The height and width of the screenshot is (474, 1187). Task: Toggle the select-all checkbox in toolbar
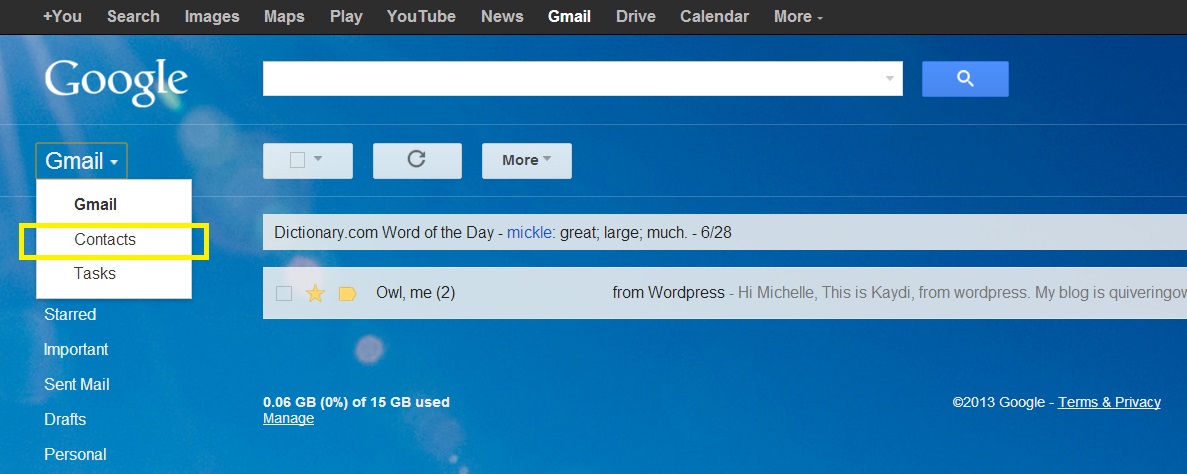(297, 160)
